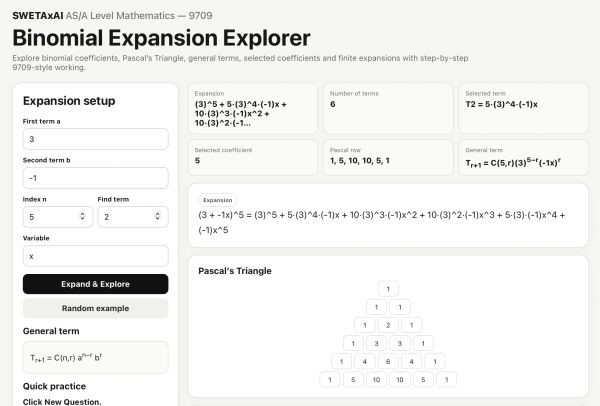Click the First term a input field
This screenshot has width=600, height=406.
pos(95,139)
